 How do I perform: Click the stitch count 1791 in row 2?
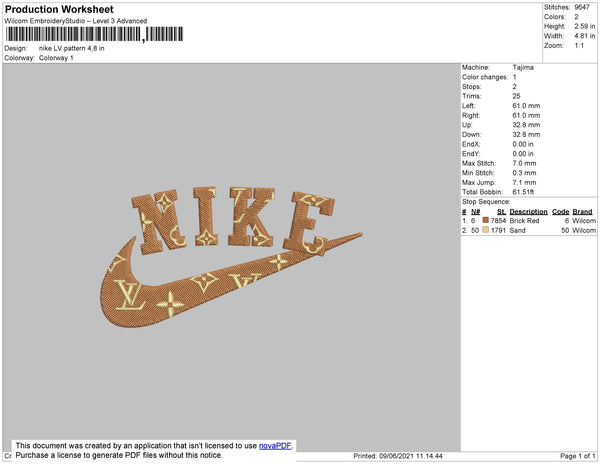coord(498,230)
